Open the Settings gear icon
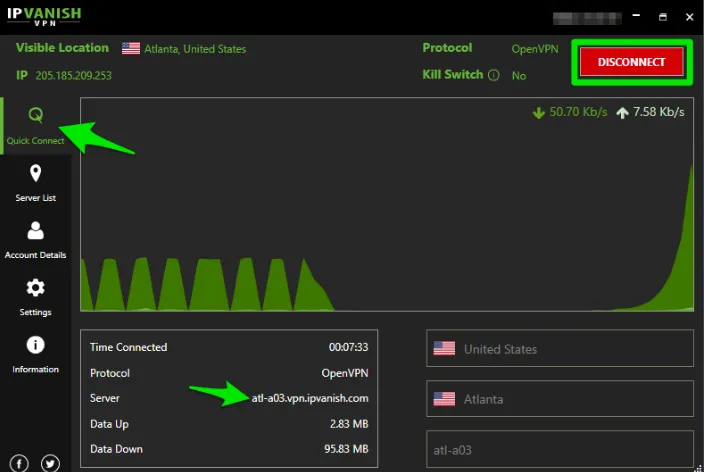704x472 pixels. [35, 288]
